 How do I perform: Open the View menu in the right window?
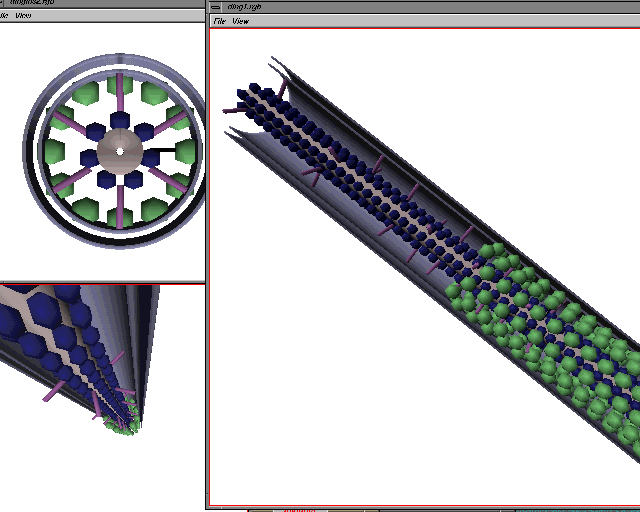[240, 21]
